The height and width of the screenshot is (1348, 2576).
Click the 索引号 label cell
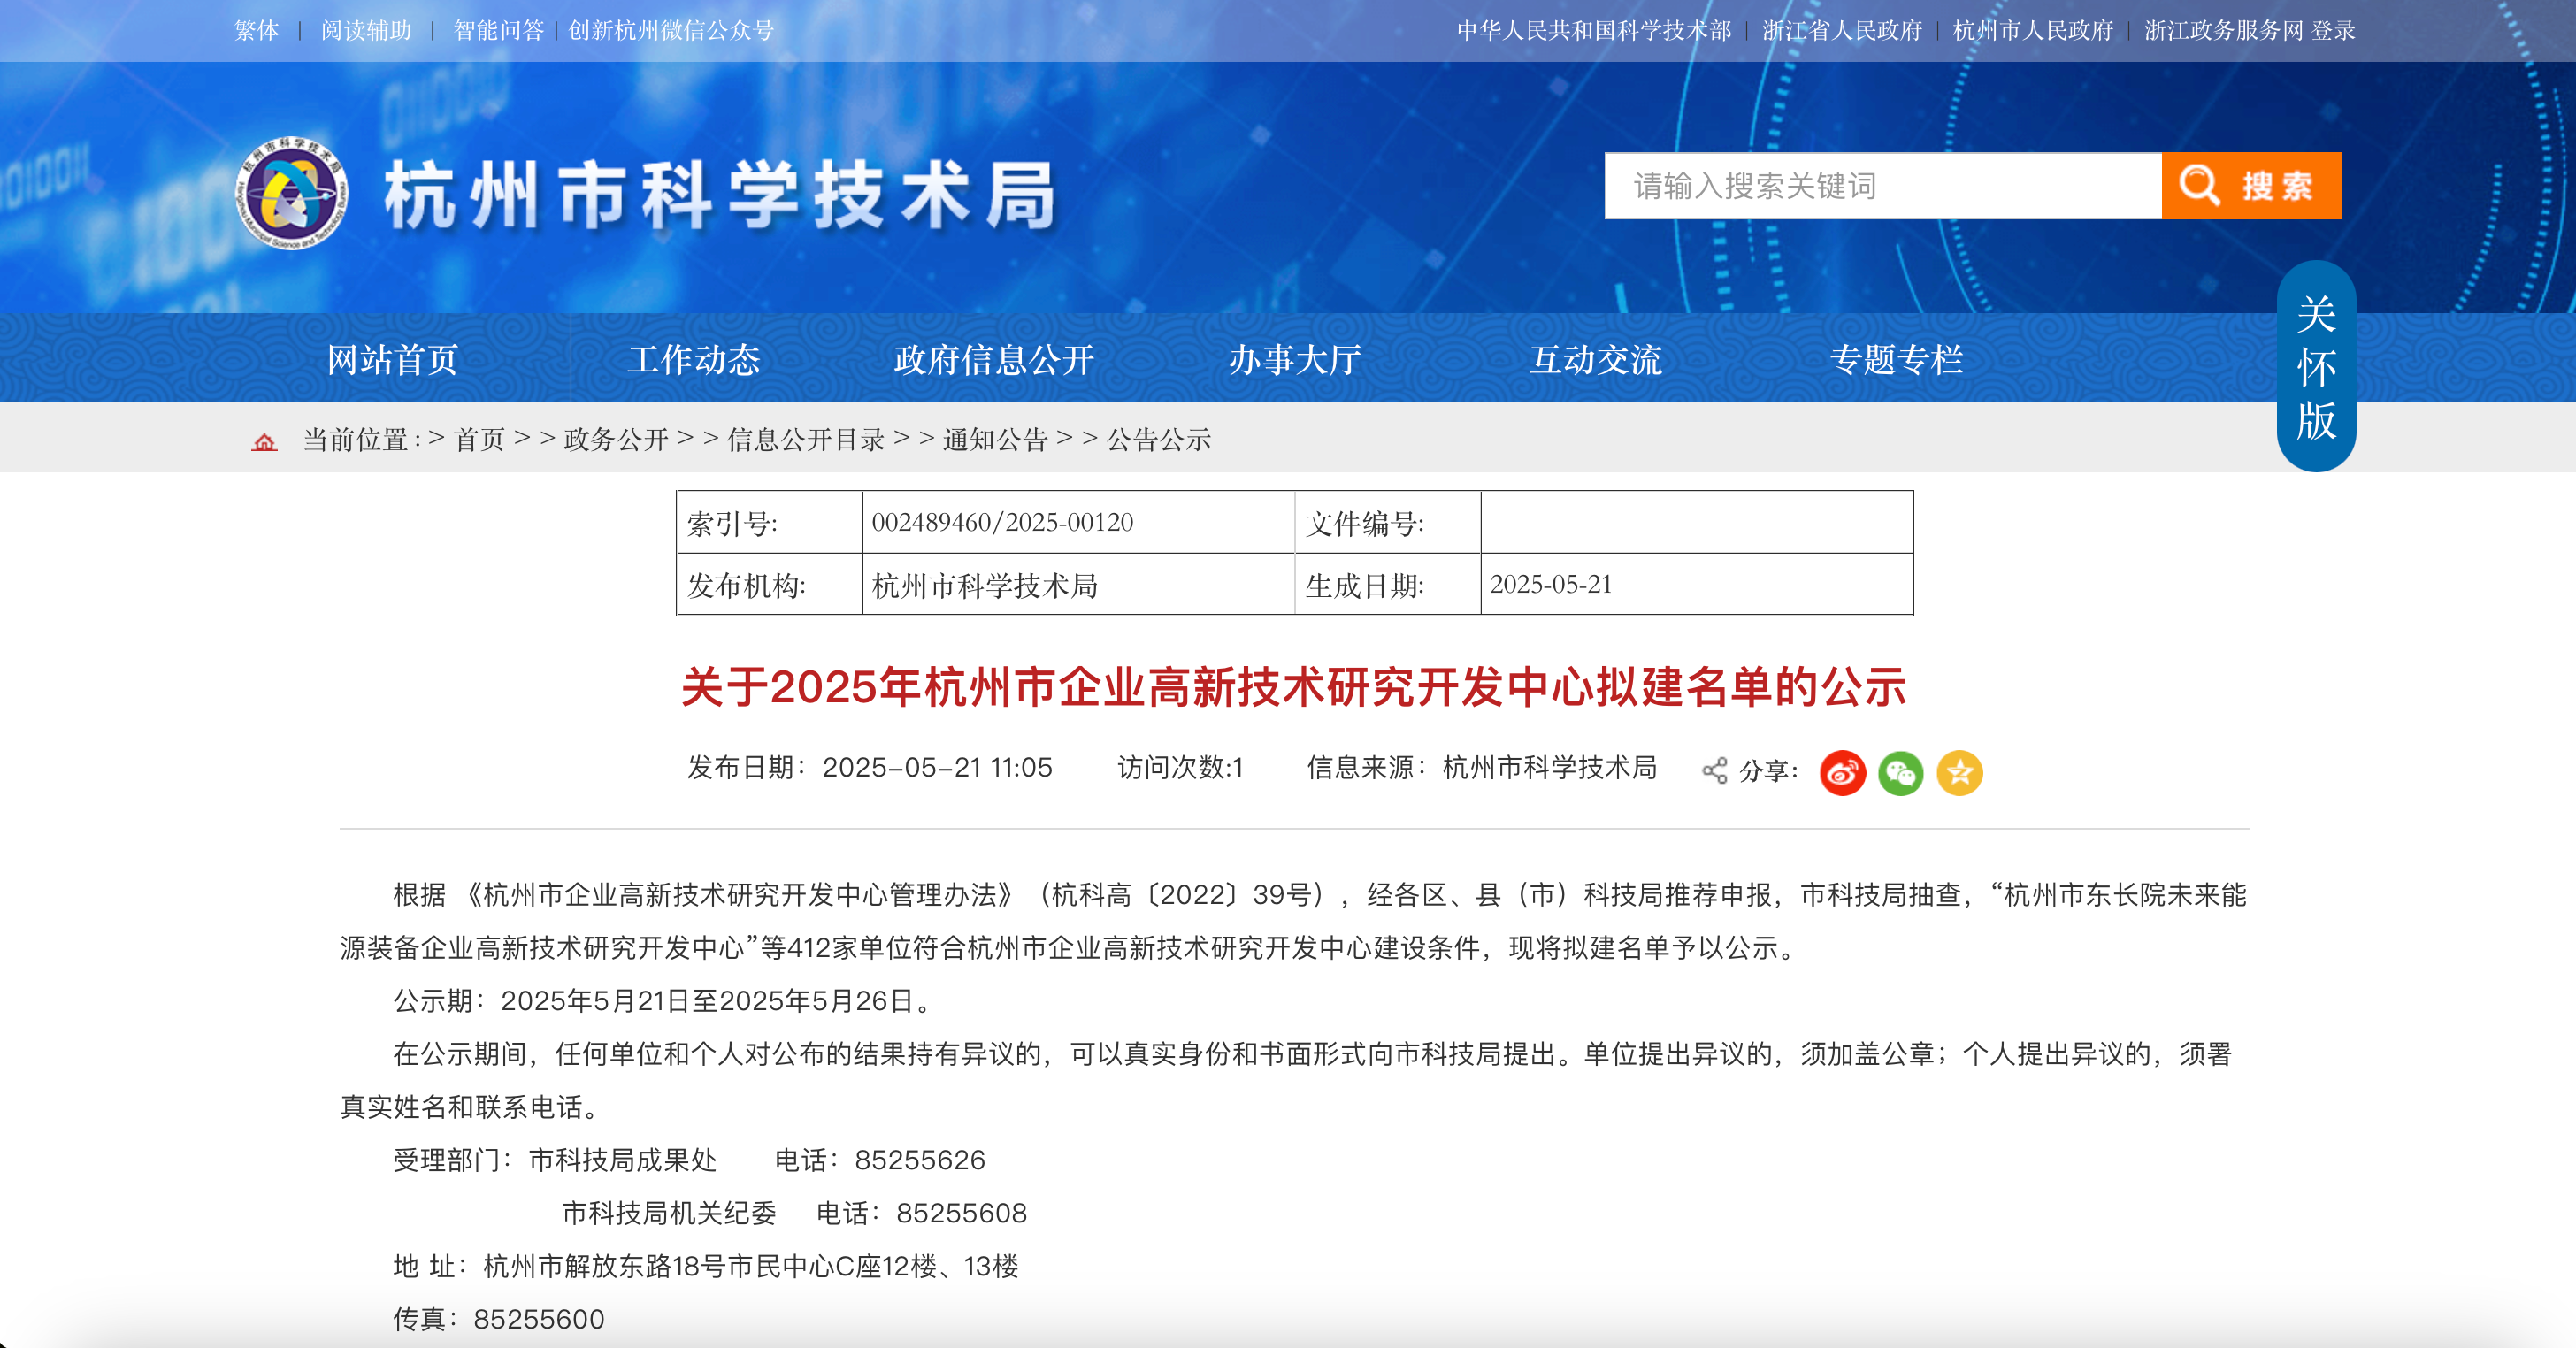click(x=769, y=522)
